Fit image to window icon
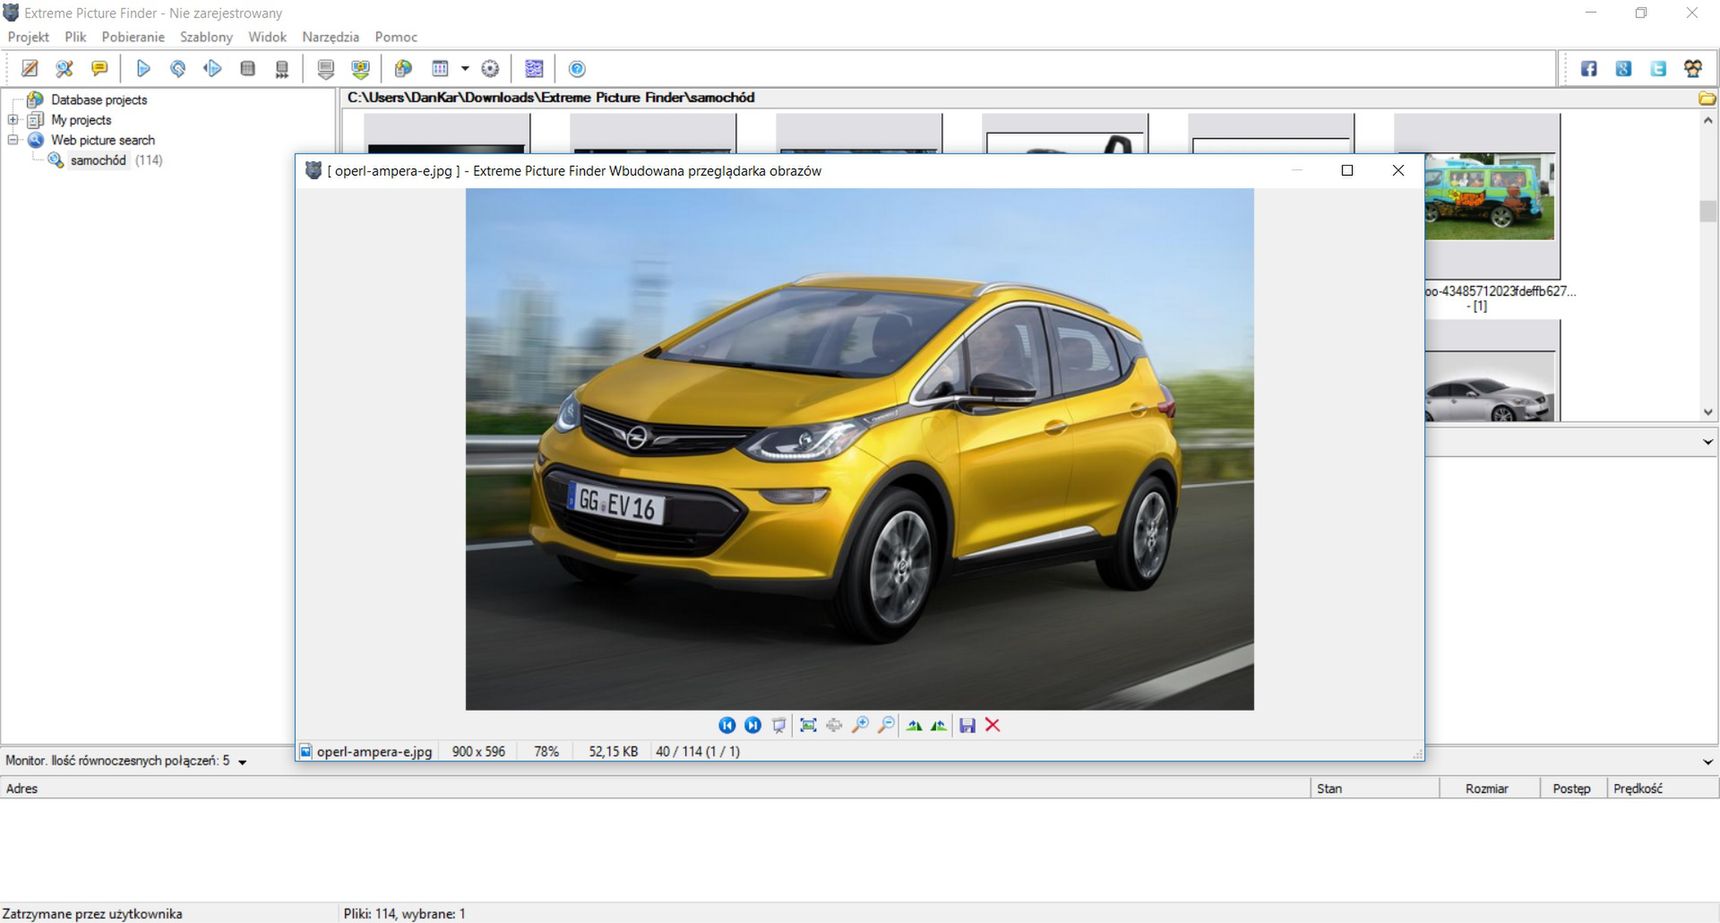1720x923 pixels. pos(808,725)
